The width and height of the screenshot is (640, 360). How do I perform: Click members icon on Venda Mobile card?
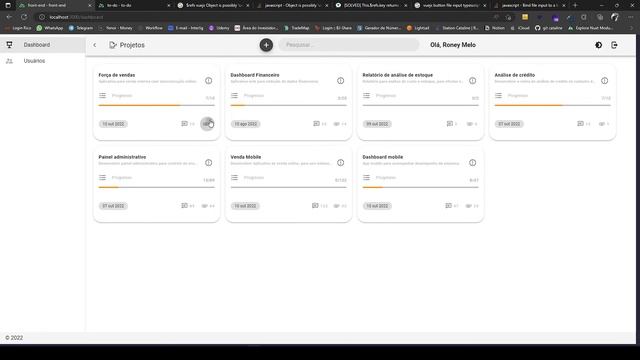click(x=336, y=206)
